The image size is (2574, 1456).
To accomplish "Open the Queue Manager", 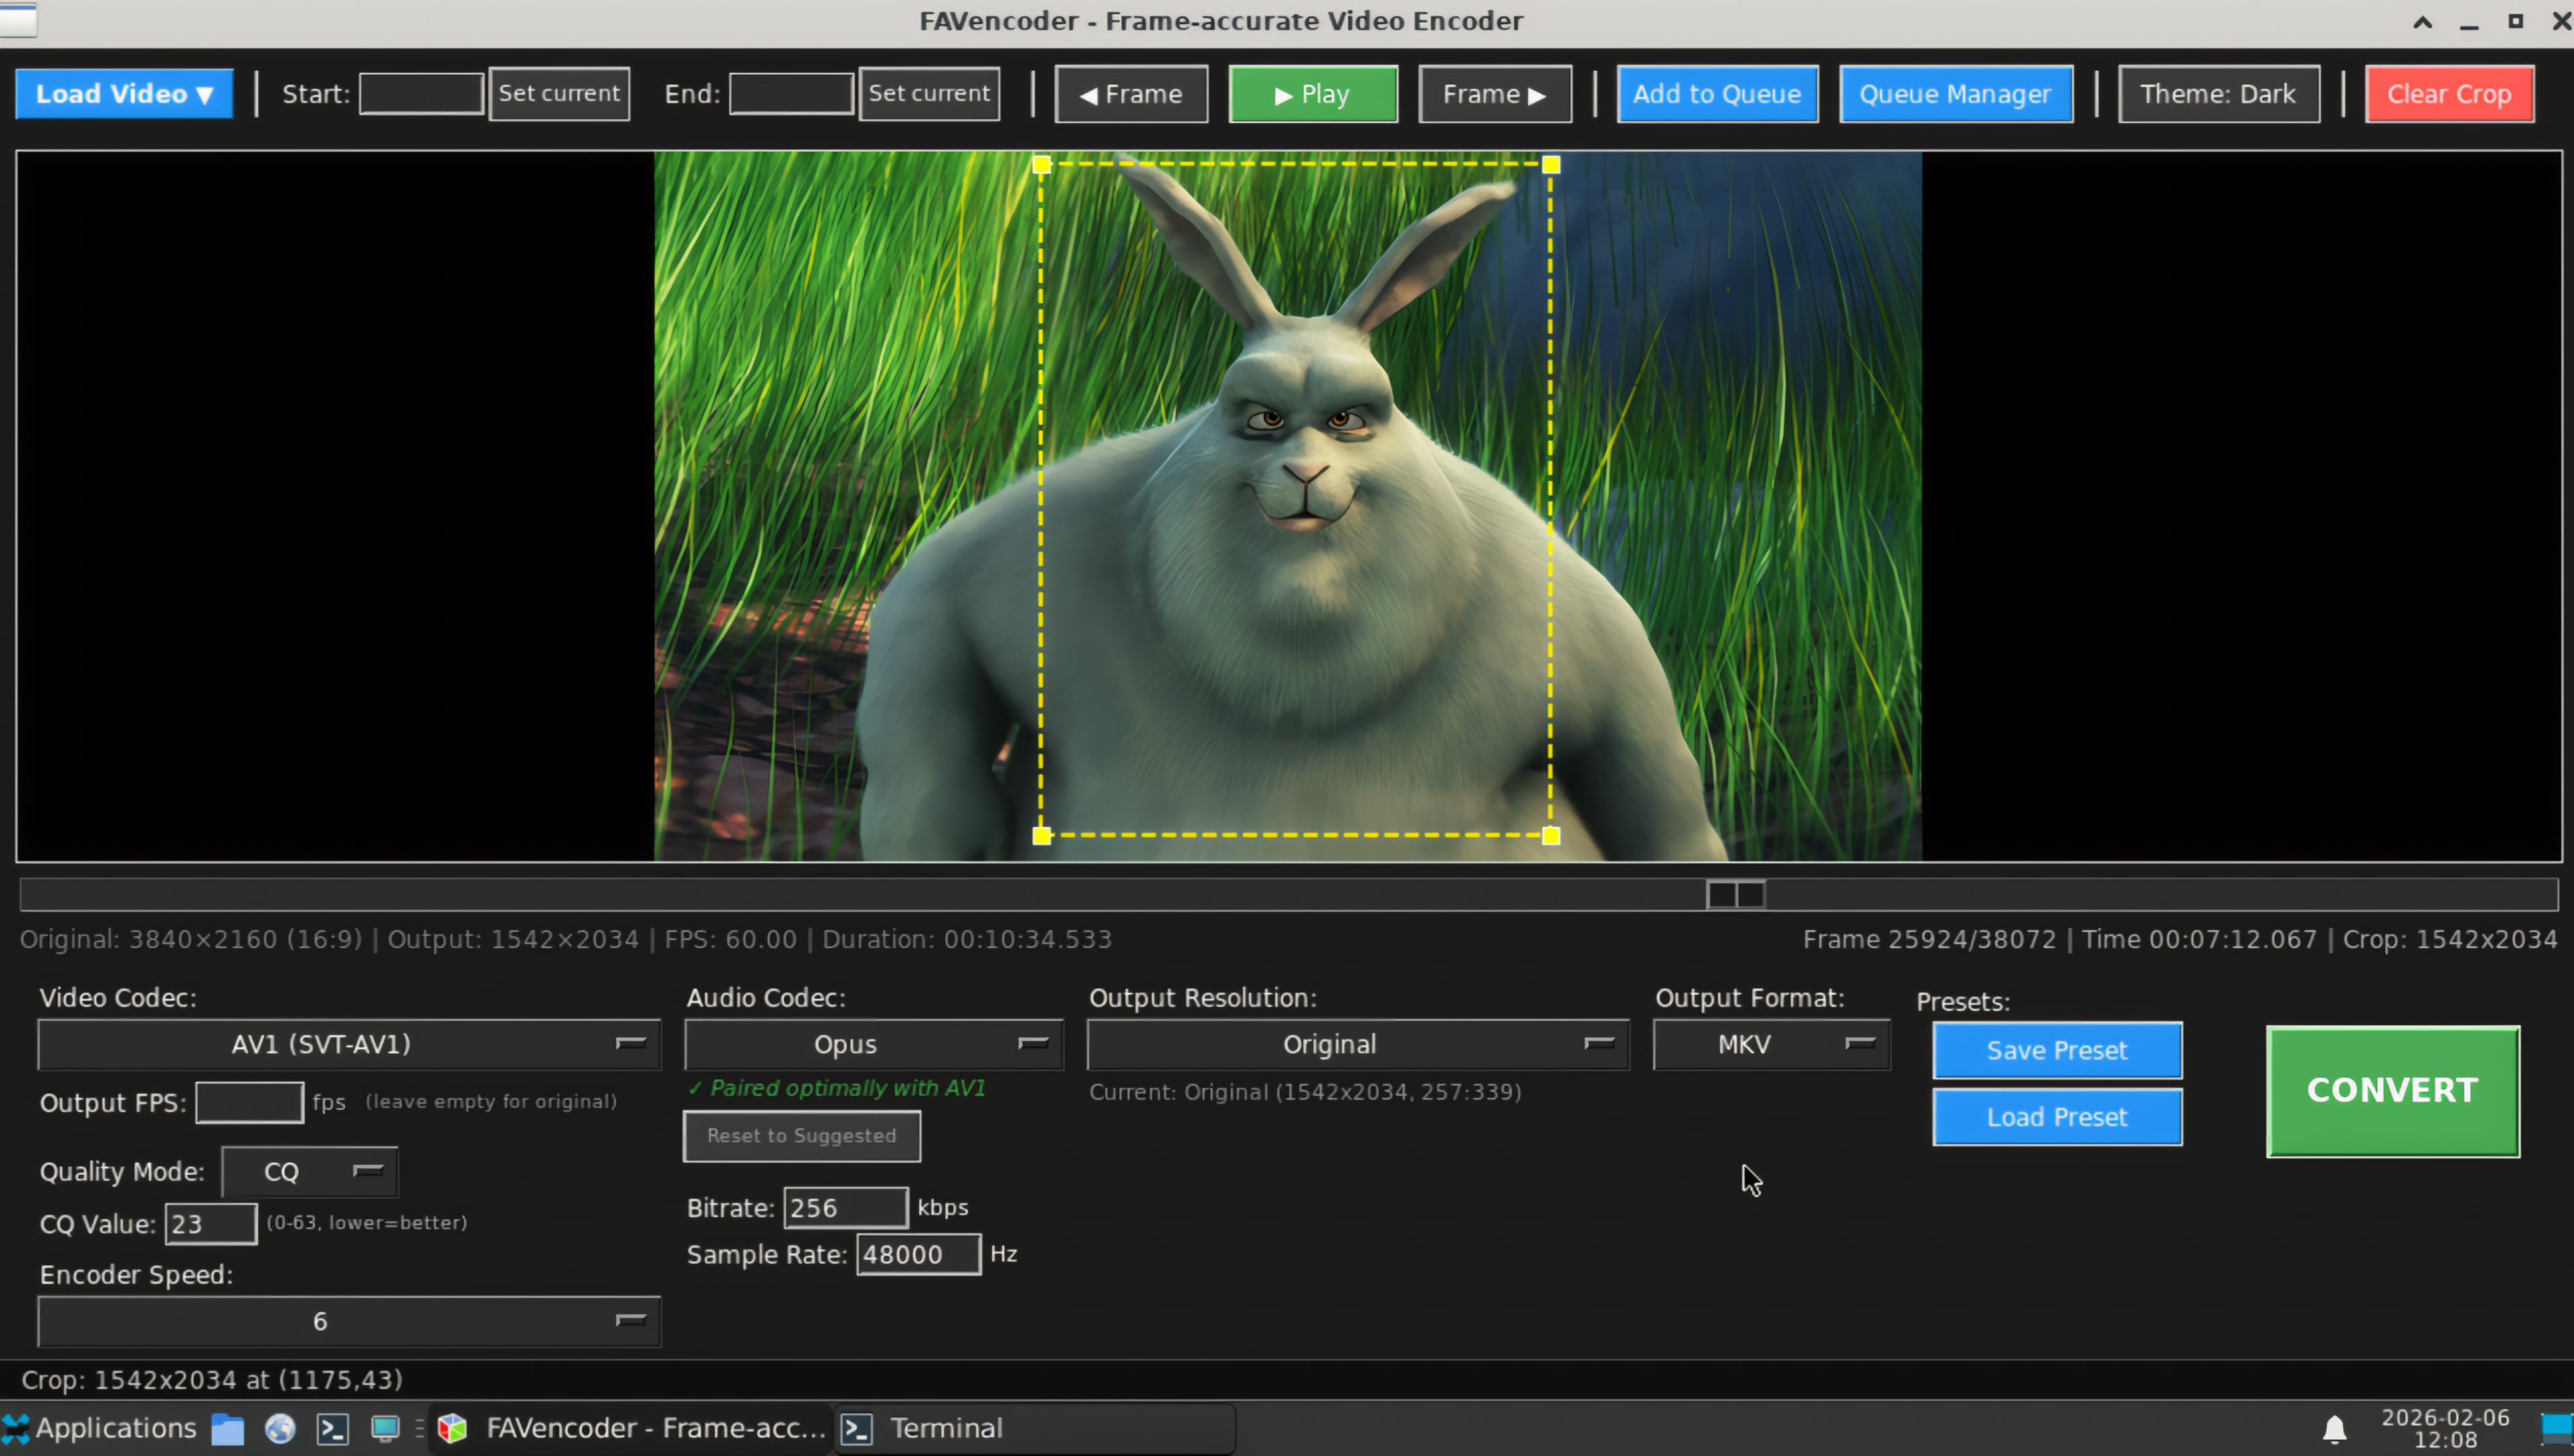I will click(1956, 94).
